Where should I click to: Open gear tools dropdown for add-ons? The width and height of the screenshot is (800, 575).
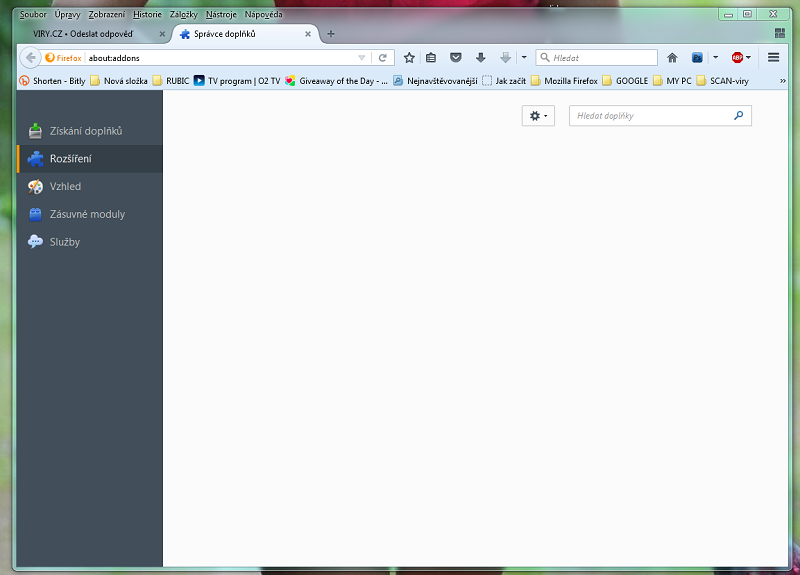[538, 116]
